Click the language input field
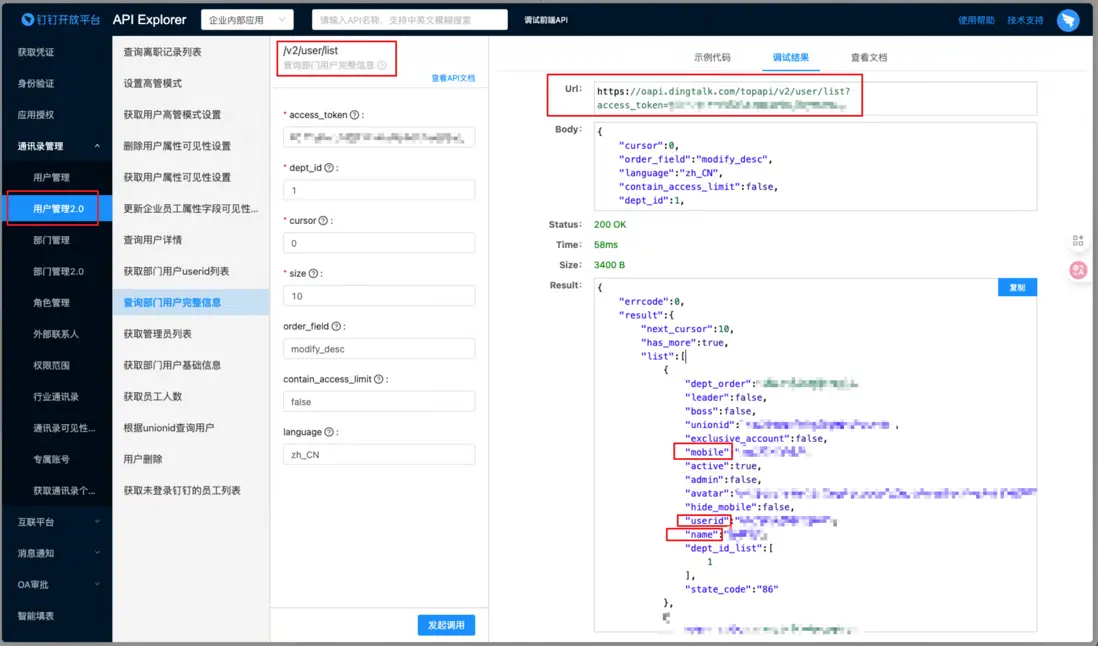Viewport: 1098px width, 646px height. click(379, 454)
